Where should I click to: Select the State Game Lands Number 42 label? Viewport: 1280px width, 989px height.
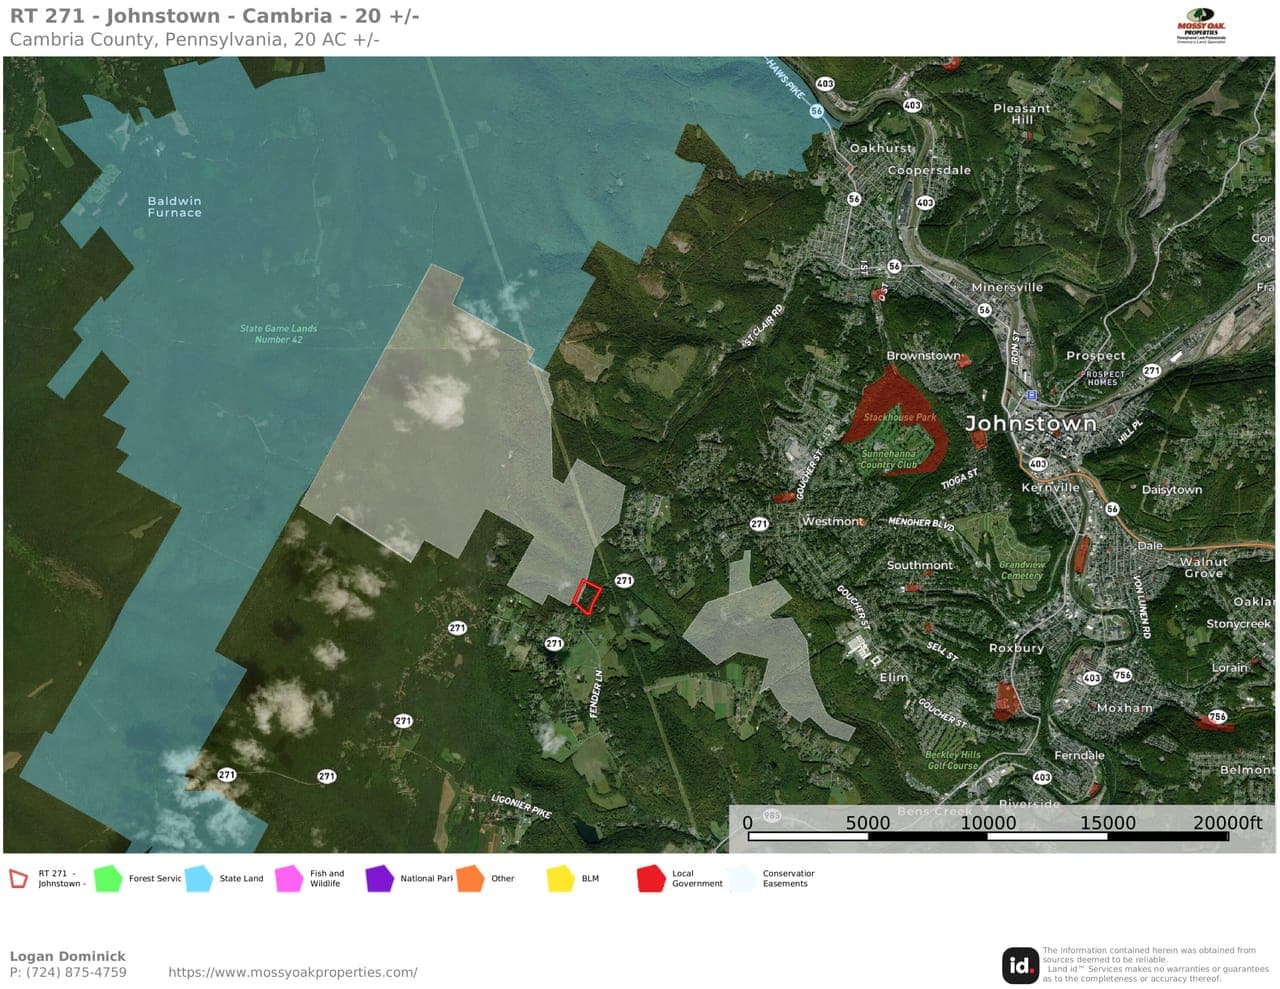[278, 334]
